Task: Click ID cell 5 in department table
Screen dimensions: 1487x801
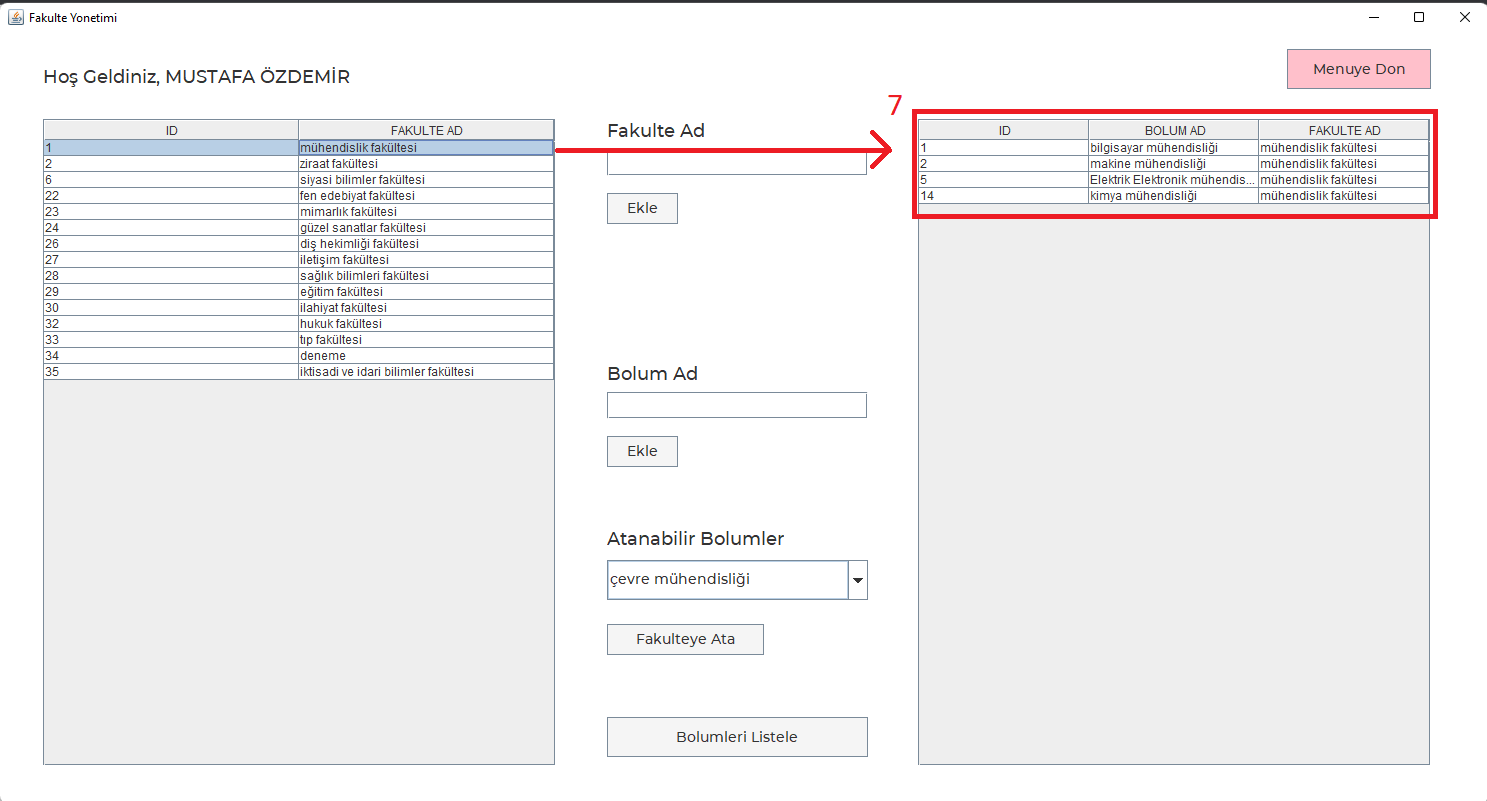Action: [x=1004, y=179]
